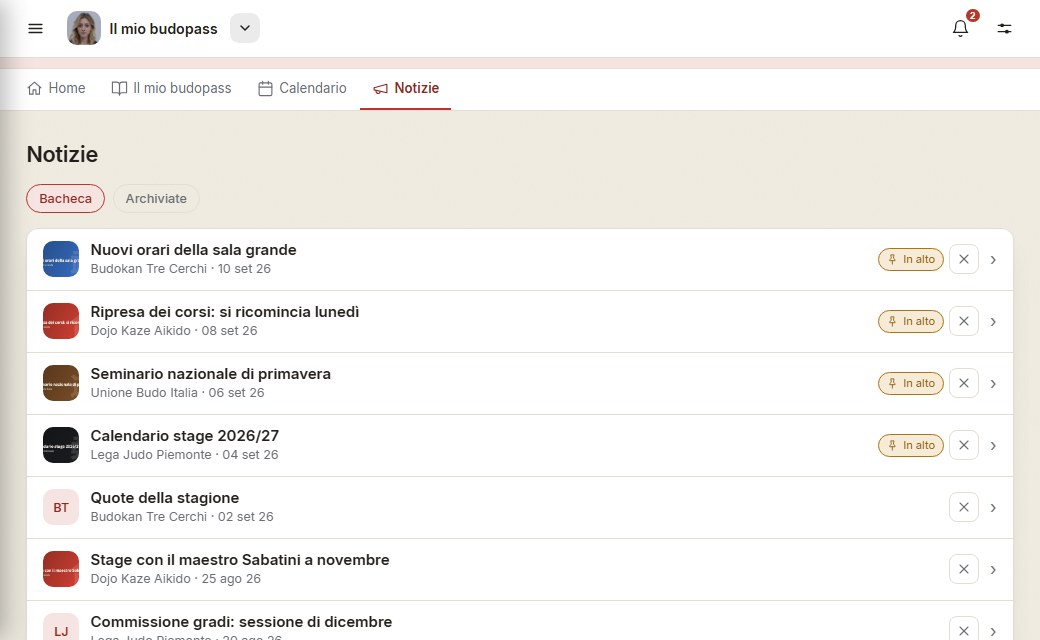Click the user profile avatar

pos(84,28)
